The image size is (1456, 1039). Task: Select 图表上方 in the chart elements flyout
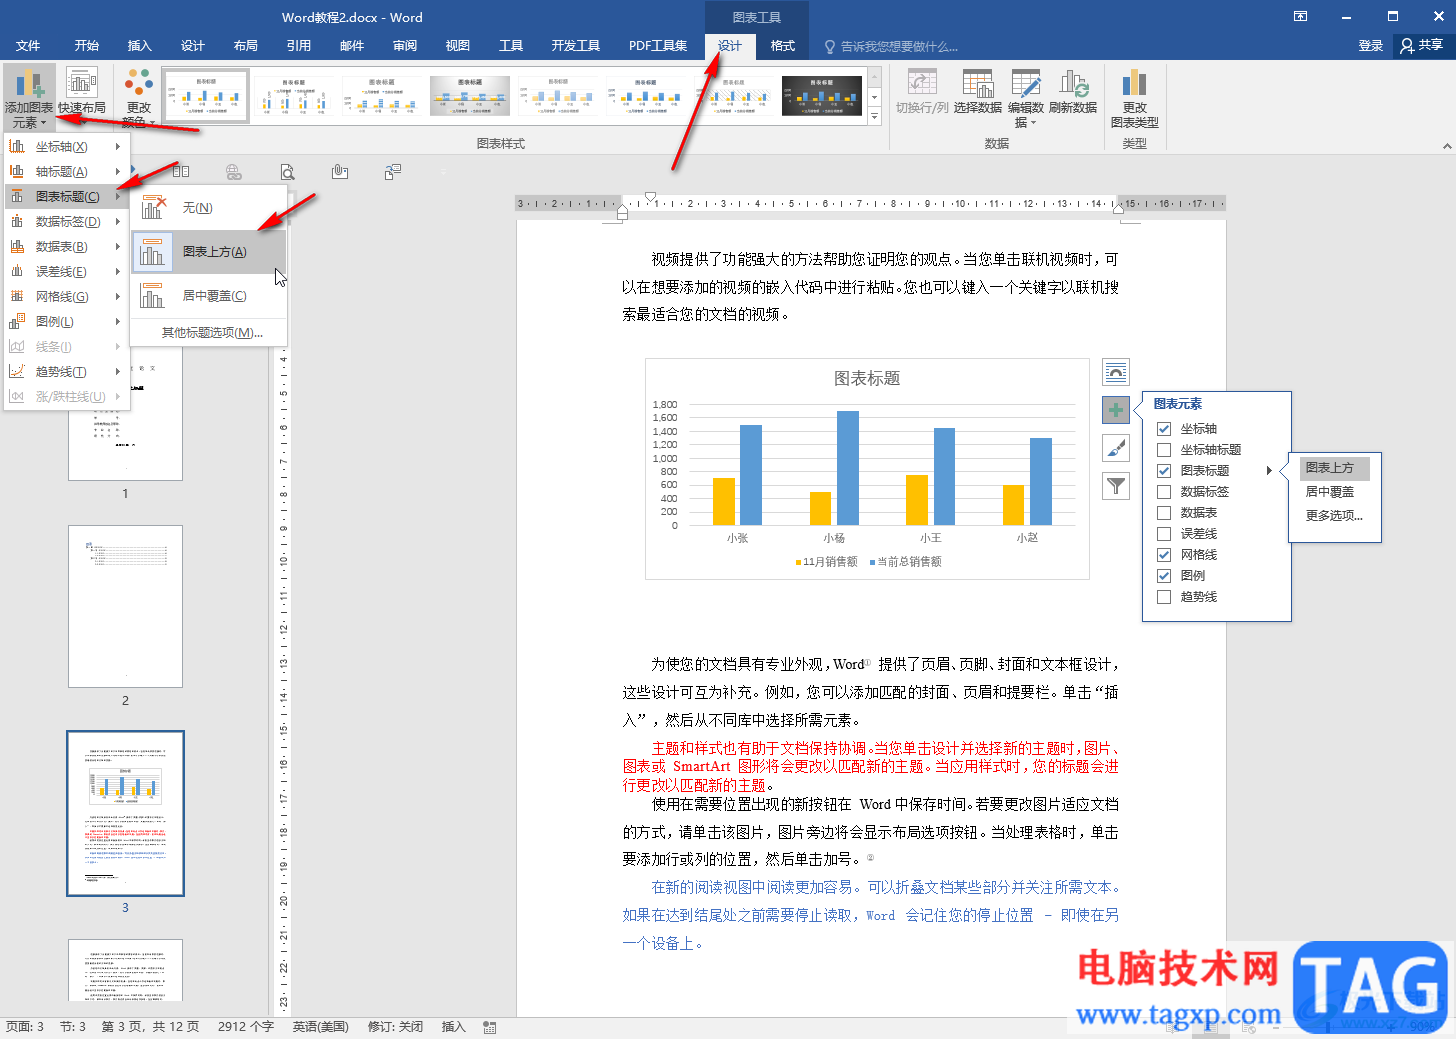click(x=1335, y=468)
